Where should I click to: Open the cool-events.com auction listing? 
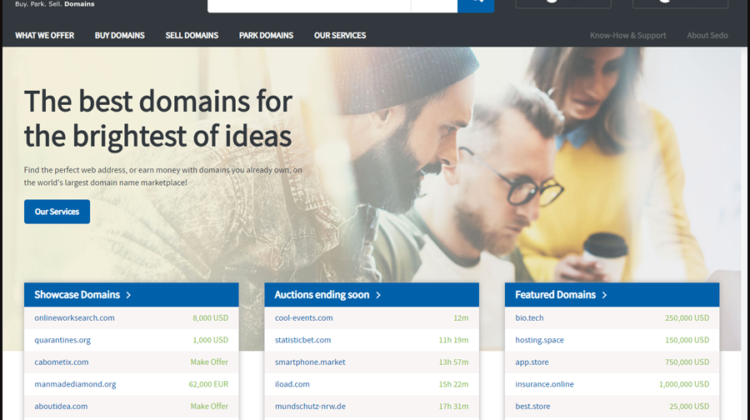tap(304, 318)
